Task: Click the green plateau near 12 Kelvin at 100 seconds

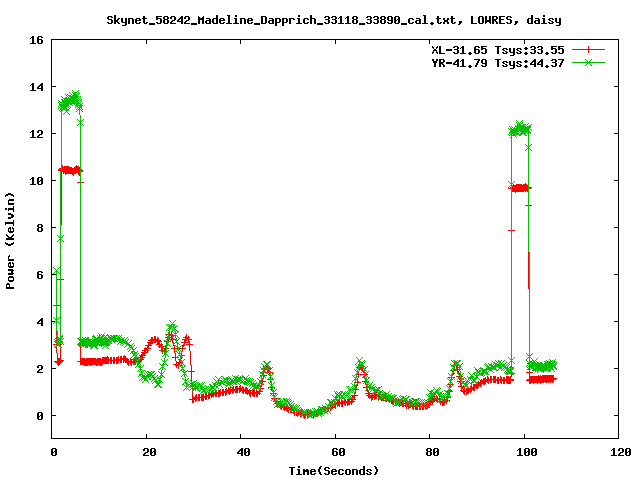Action: coord(520,129)
